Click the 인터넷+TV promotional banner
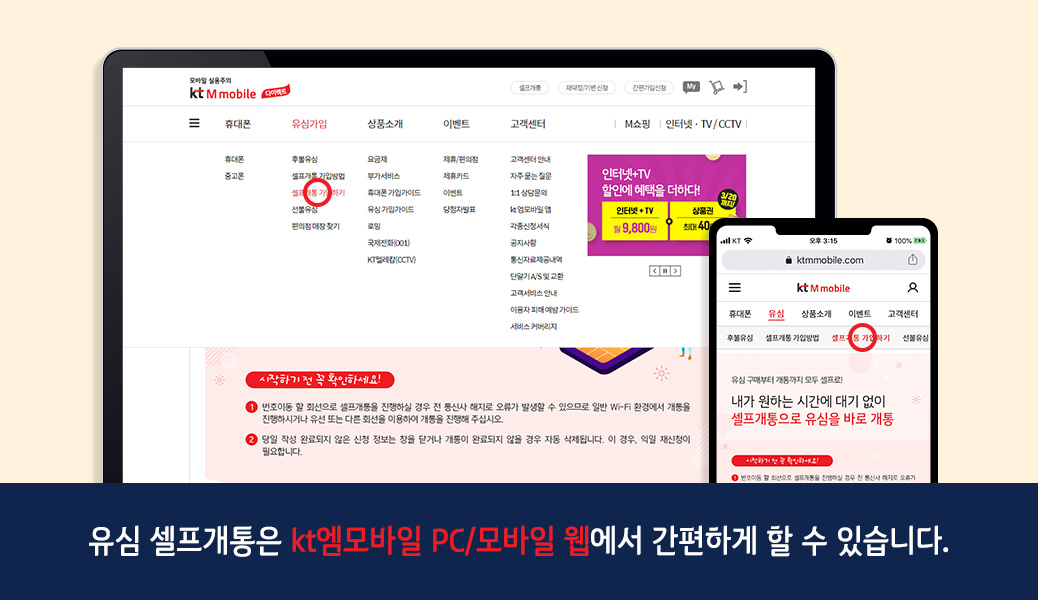The width and height of the screenshot is (1038, 600). pyautogui.click(x=667, y=205)
